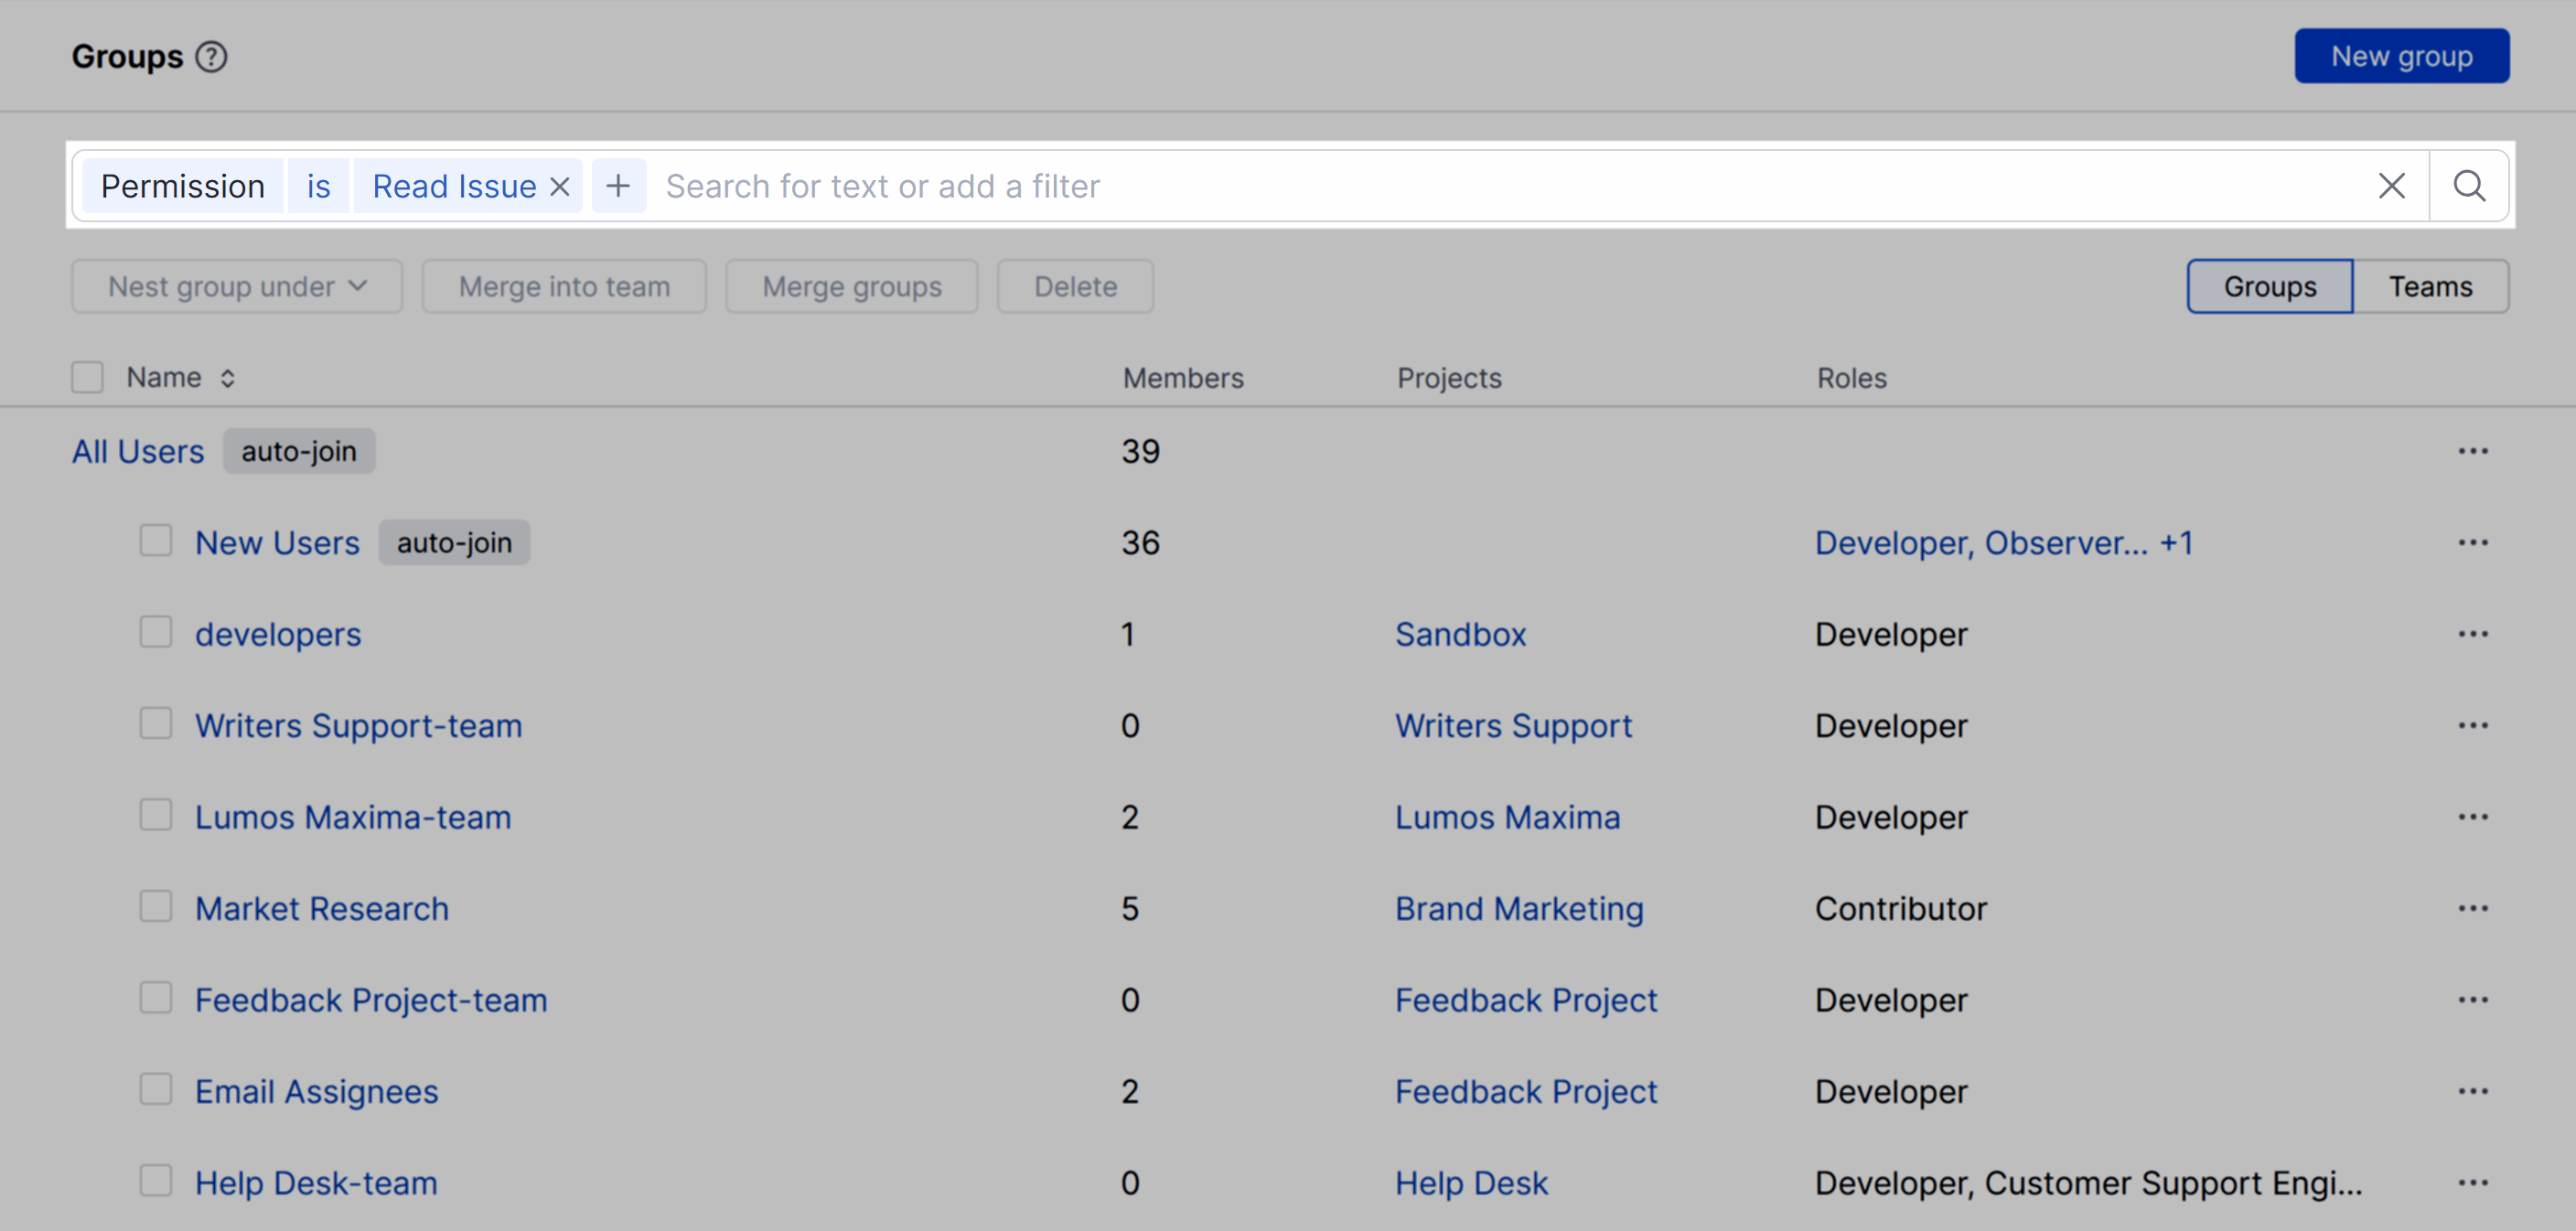Open the Sandbox project link

tap(1460, 633)
